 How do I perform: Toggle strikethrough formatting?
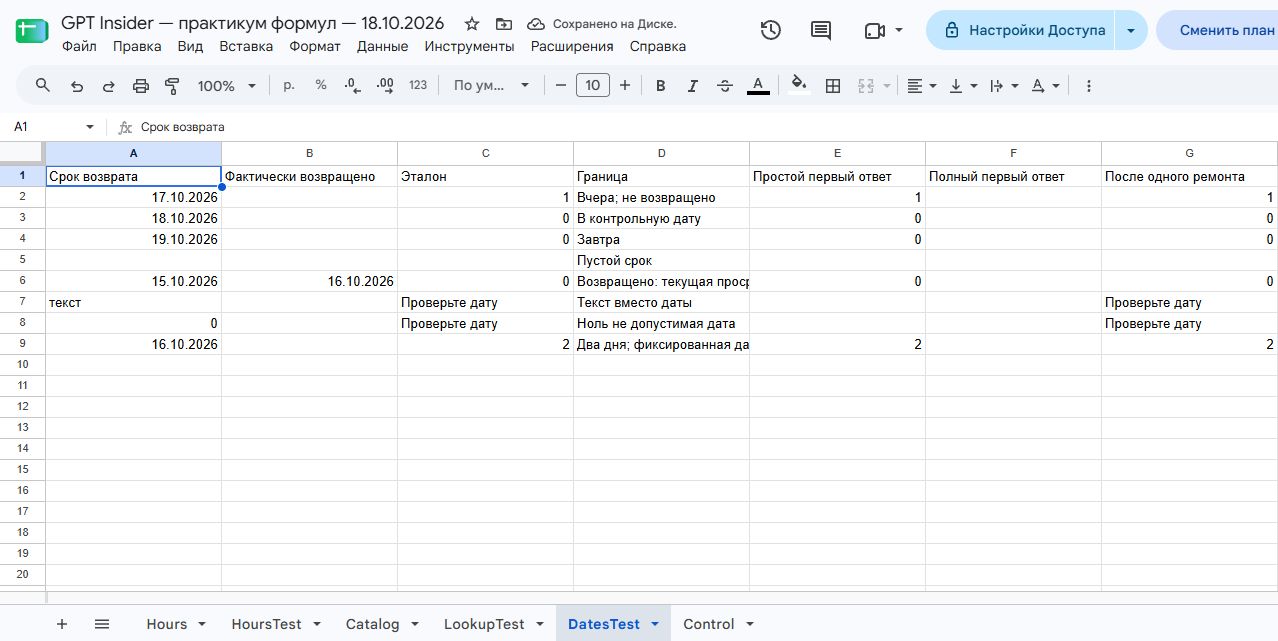coord(725,86)
